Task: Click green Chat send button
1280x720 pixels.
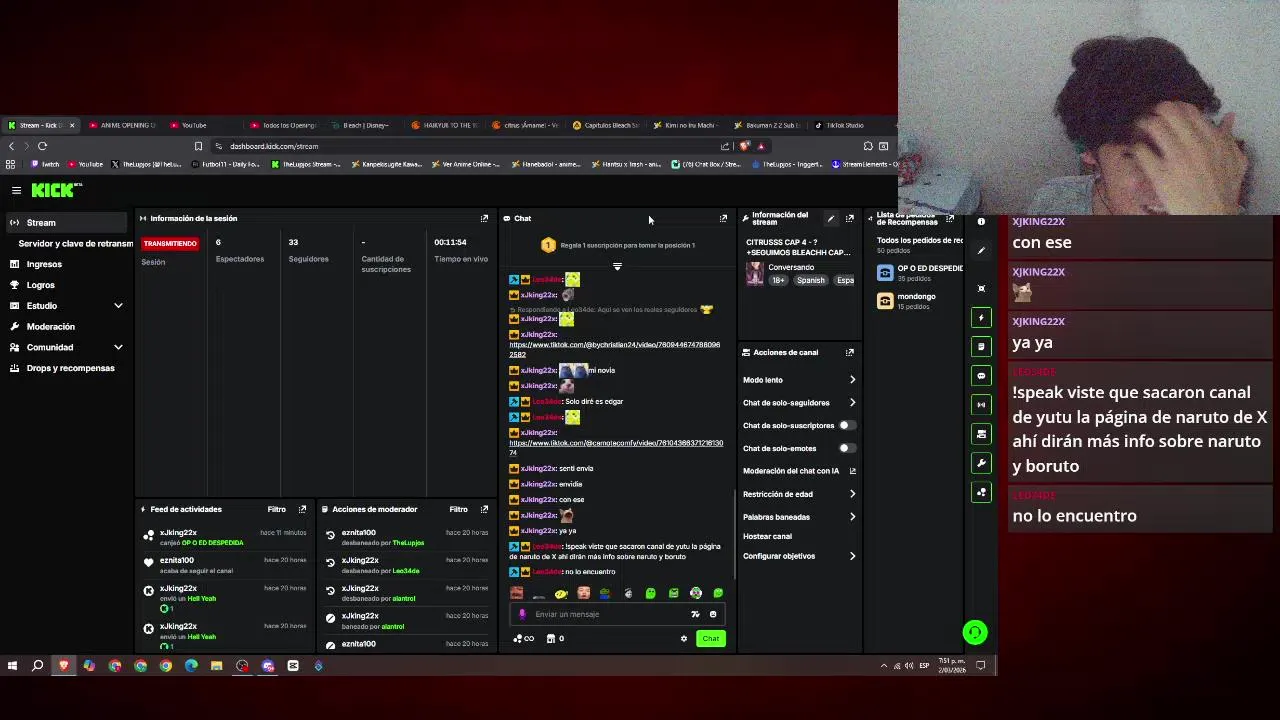Action: pos(710,638)
